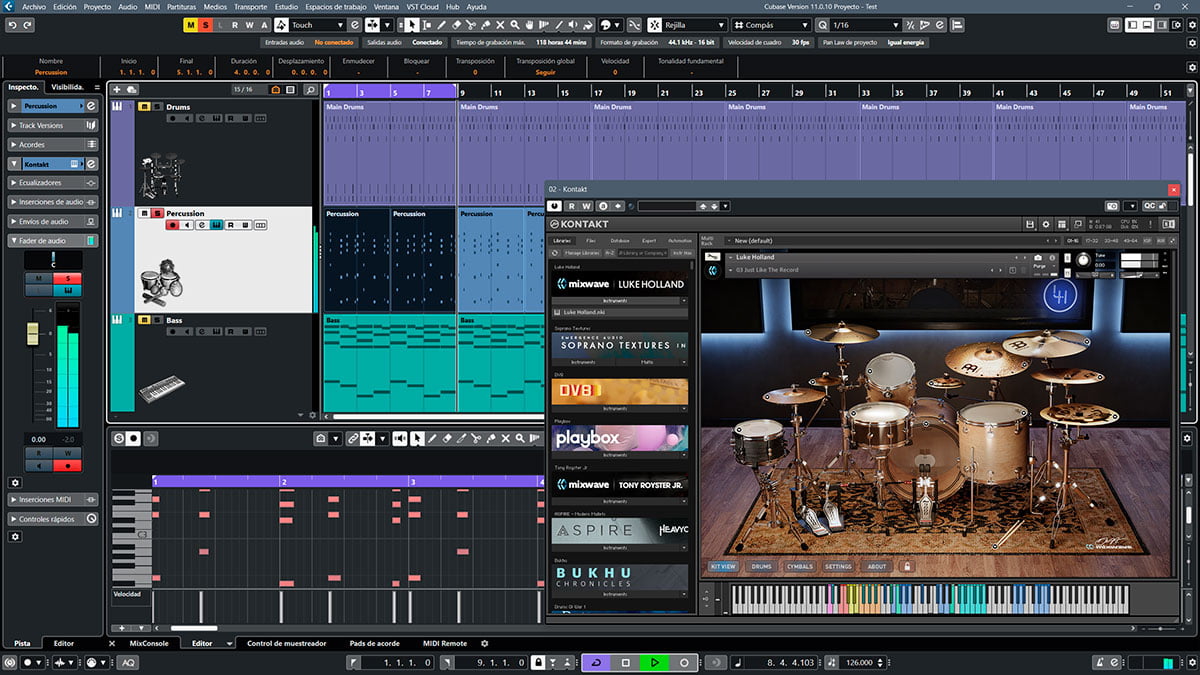Open Kontakt settings gear in header
The width and height of the screenshot is (1200, 675).
(x=1045, y=224)
